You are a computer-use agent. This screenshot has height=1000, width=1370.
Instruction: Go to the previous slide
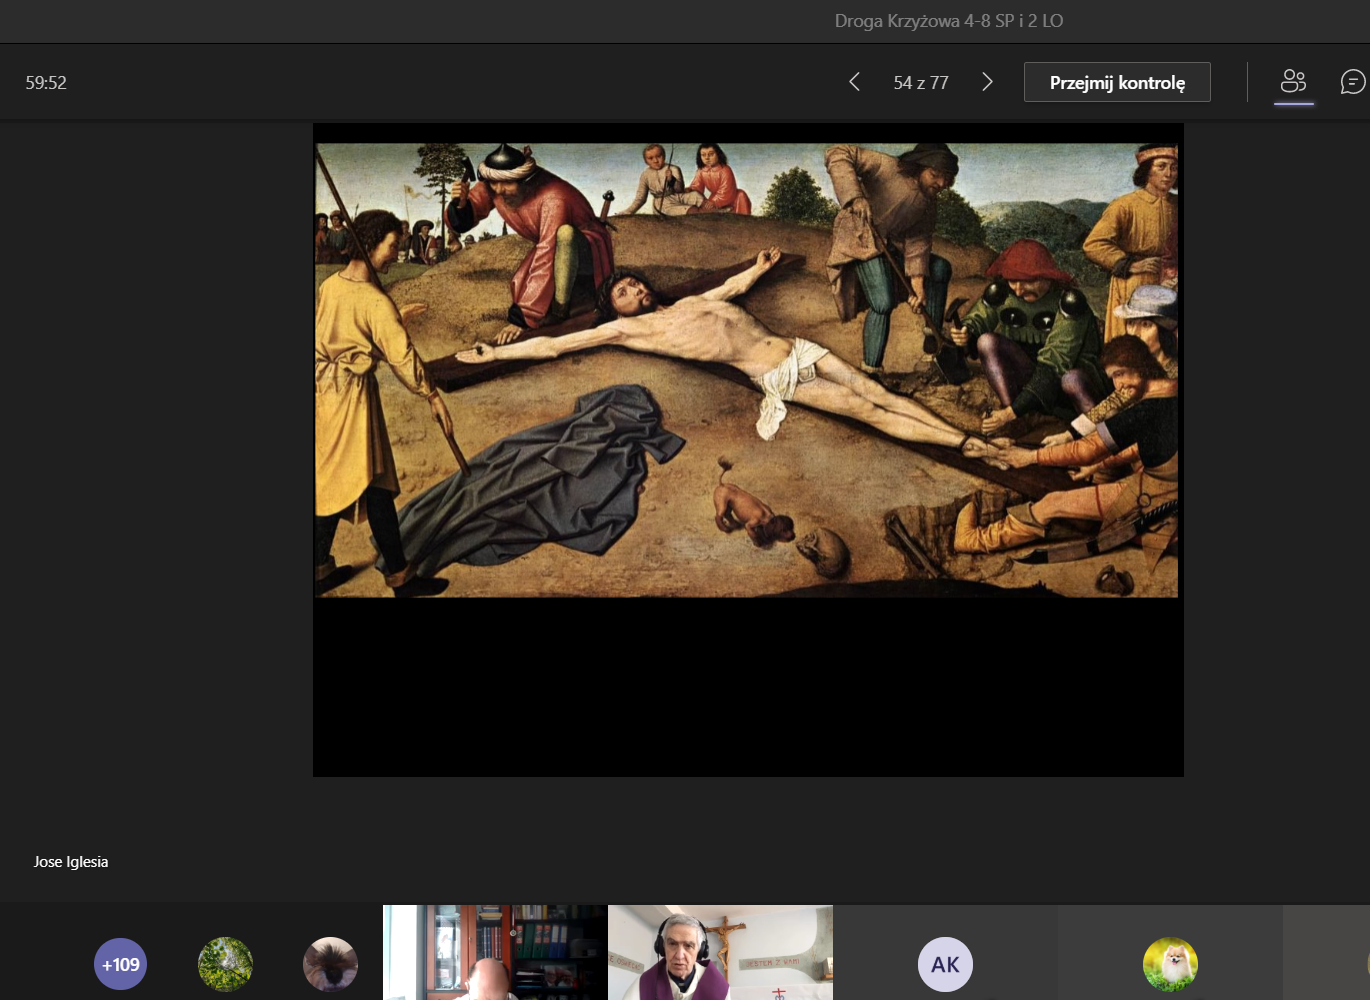pyautogui.click(x=854, y=82)
